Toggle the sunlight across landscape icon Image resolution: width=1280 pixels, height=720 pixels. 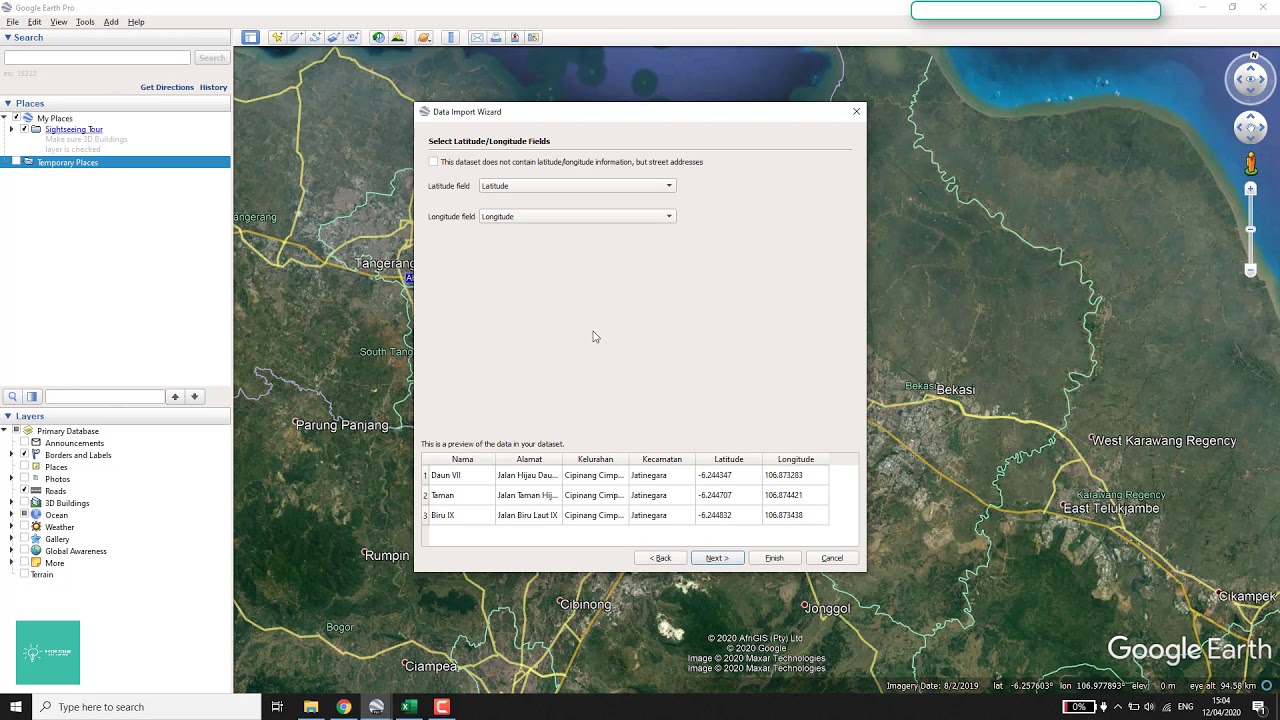[x=398, y=38]
